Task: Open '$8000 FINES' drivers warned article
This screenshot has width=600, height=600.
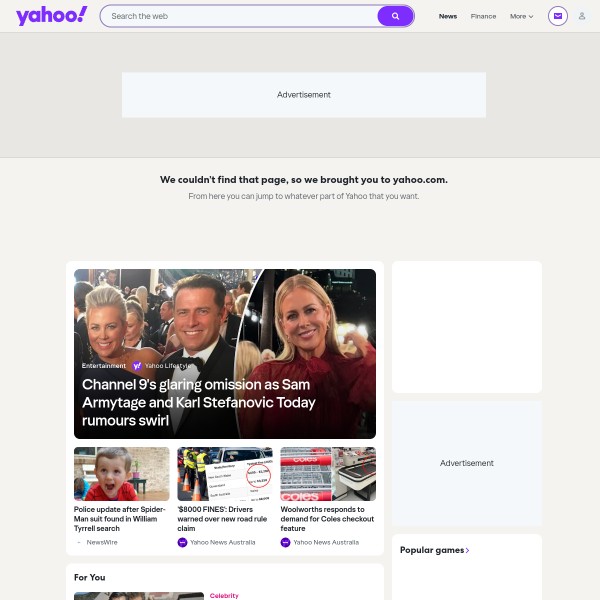Action: tap(222, 519)
